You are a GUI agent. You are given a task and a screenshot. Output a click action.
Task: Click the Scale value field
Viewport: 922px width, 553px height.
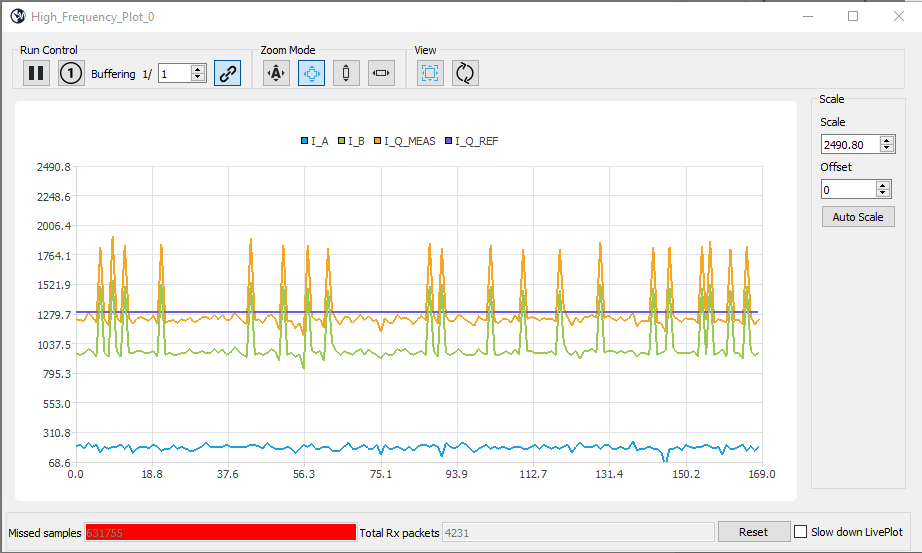coord(850,145)
